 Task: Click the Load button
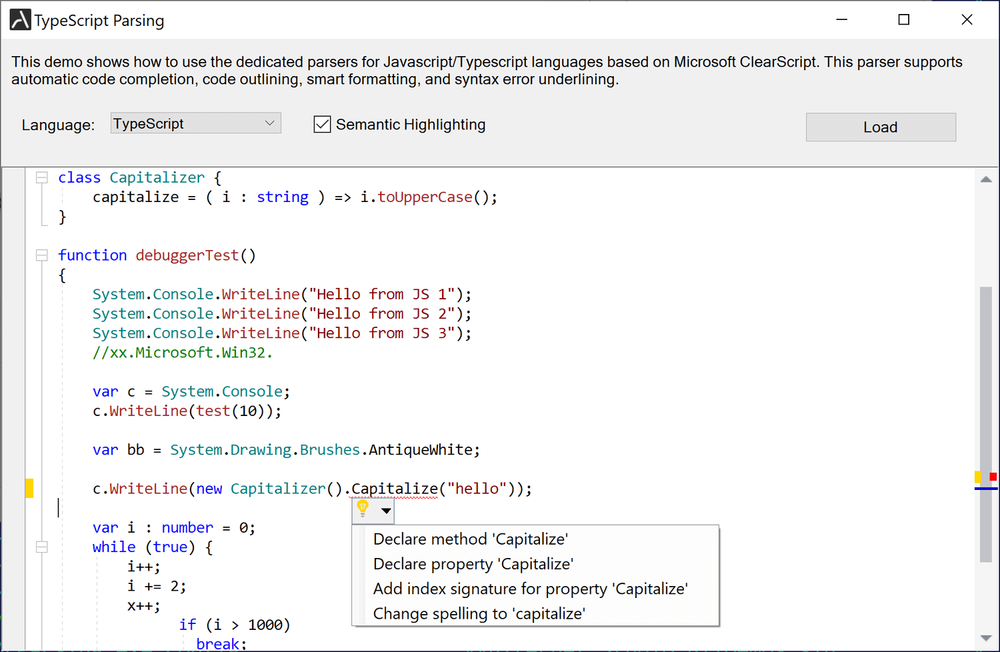[880, 126]
